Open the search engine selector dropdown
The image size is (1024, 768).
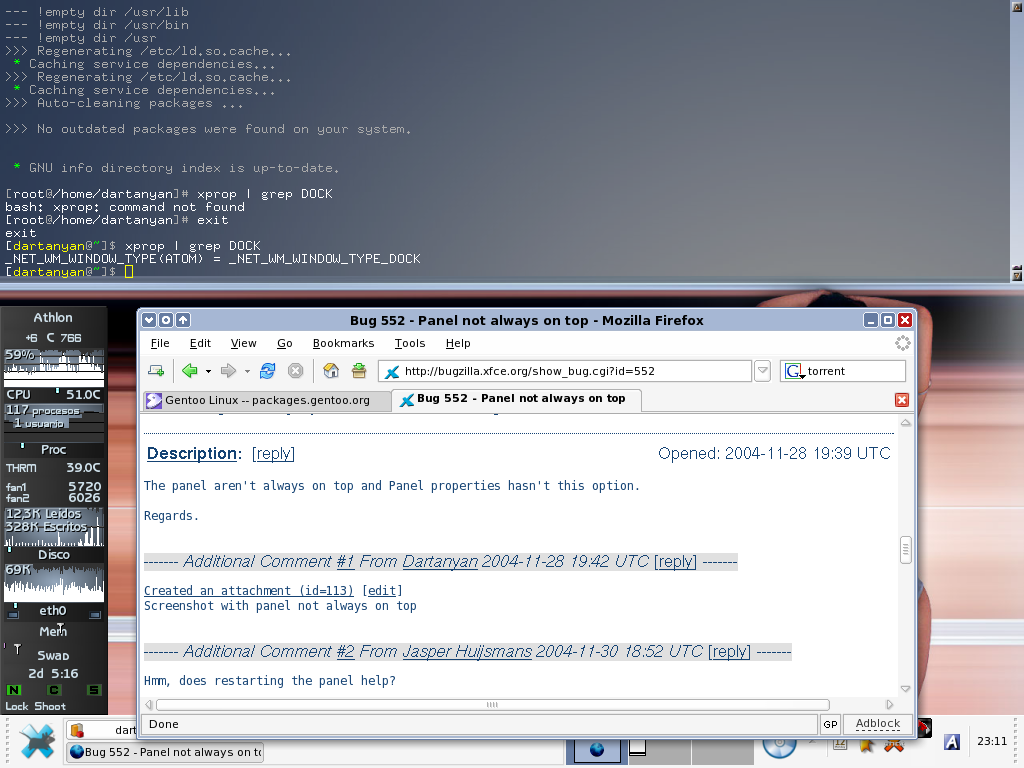click(795, 371)
